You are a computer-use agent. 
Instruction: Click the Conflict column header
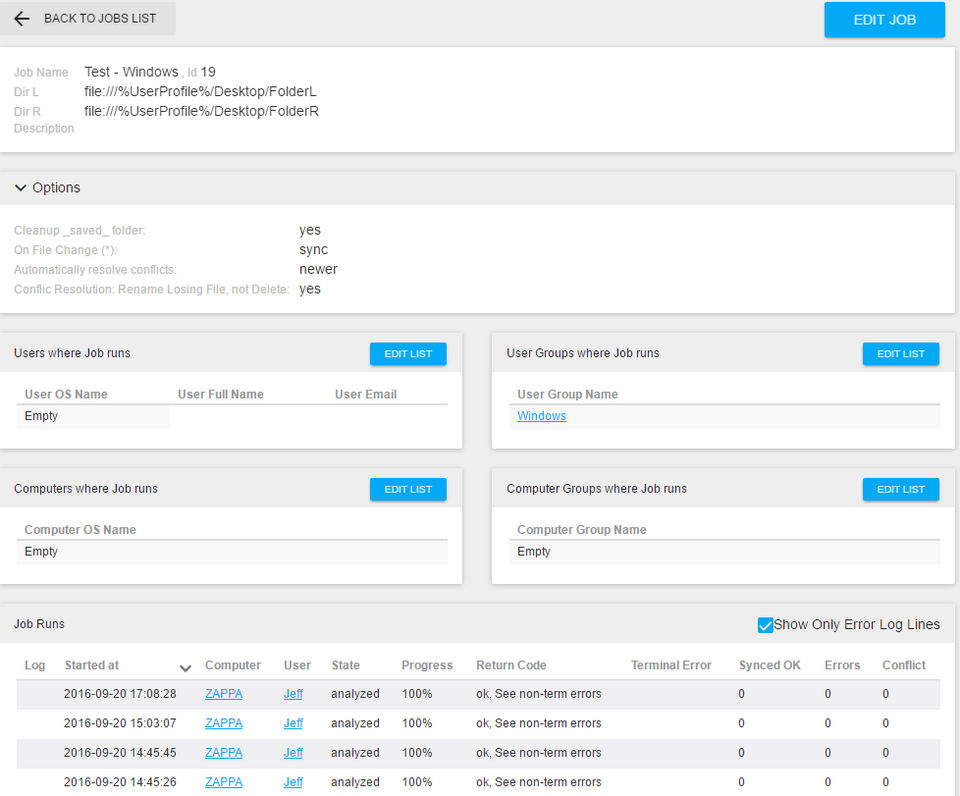point(904,665)
